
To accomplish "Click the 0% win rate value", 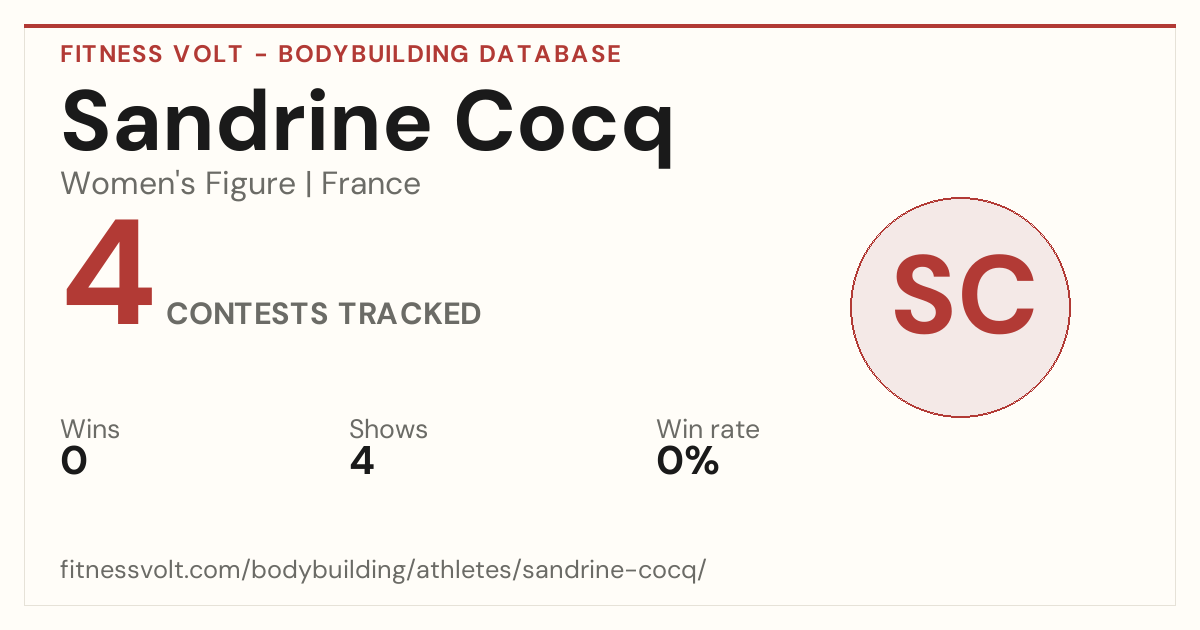I will 688,461.
